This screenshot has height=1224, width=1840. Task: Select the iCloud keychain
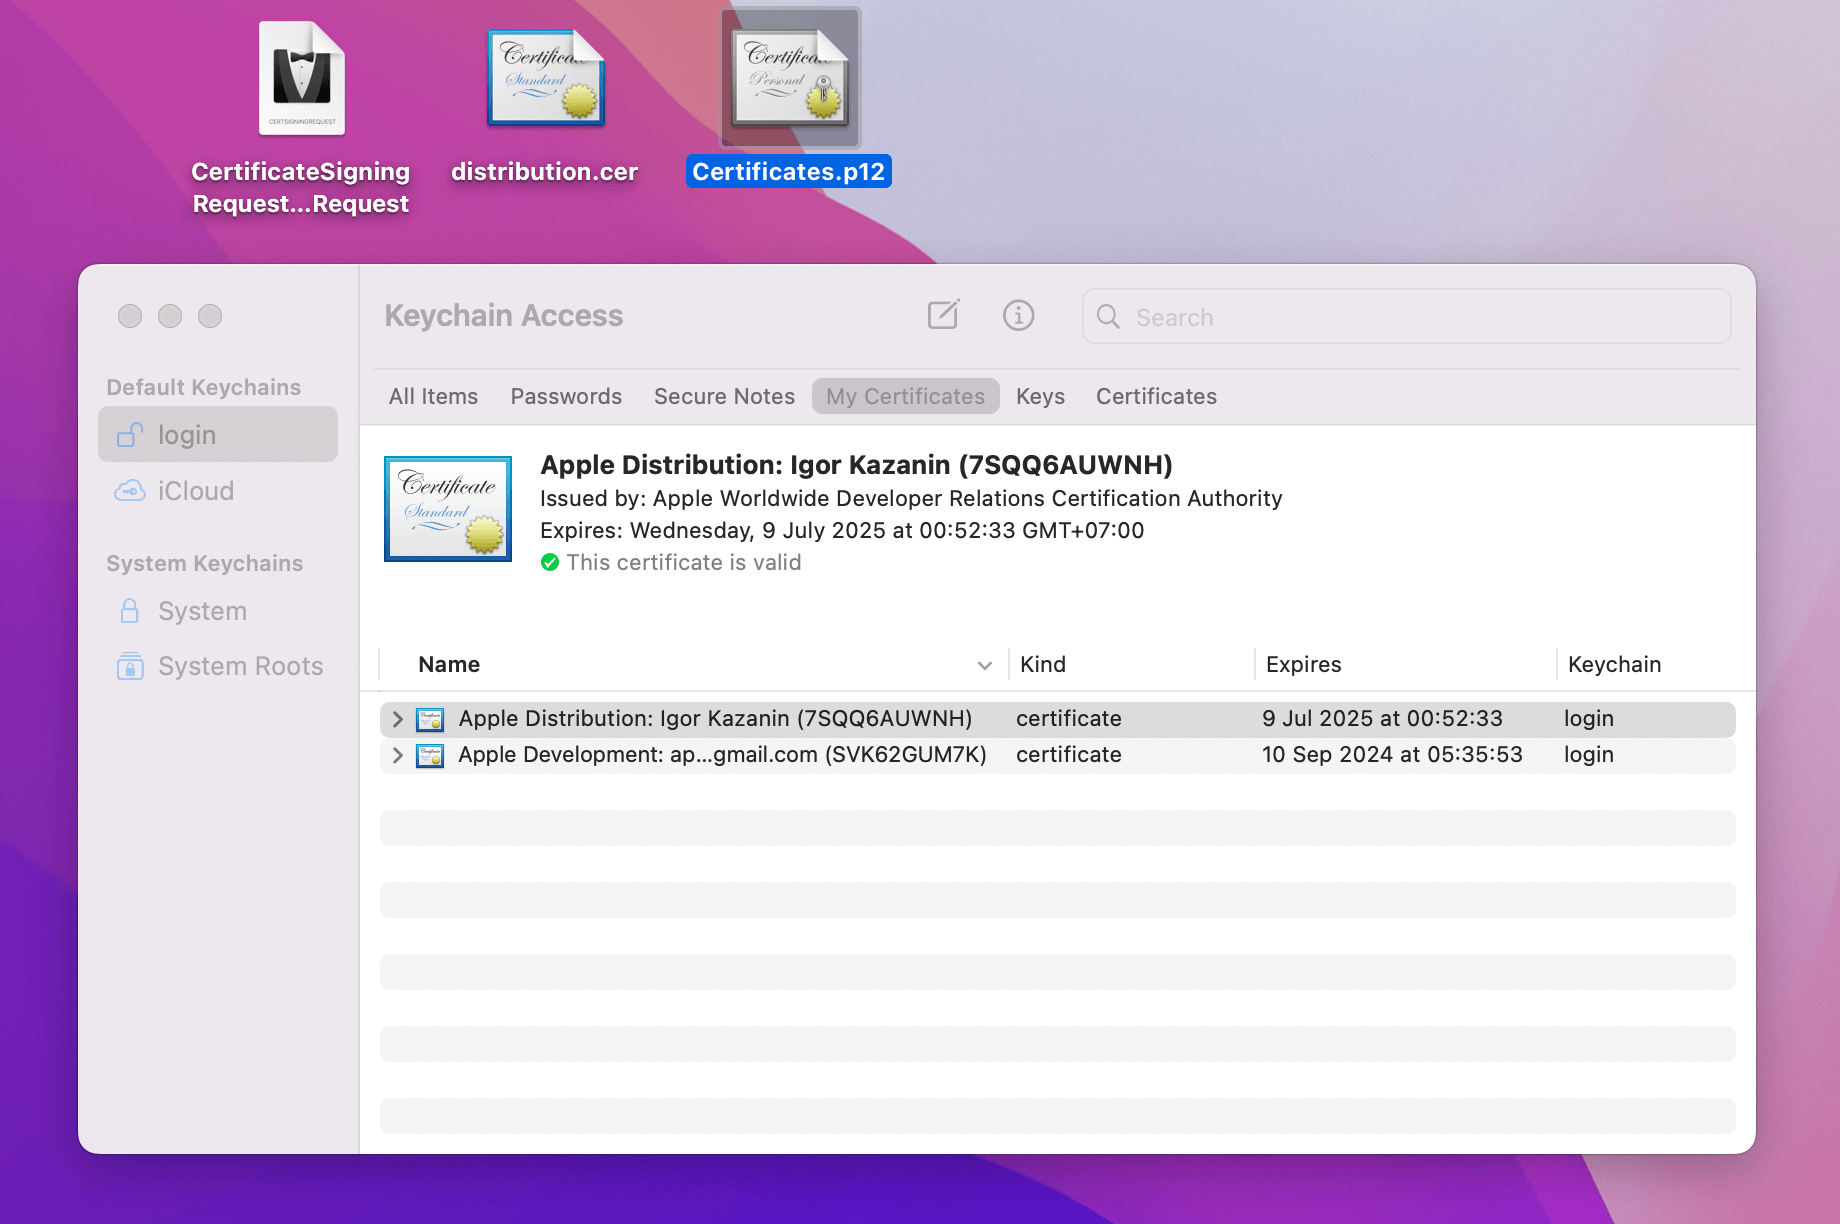[218, 491]
